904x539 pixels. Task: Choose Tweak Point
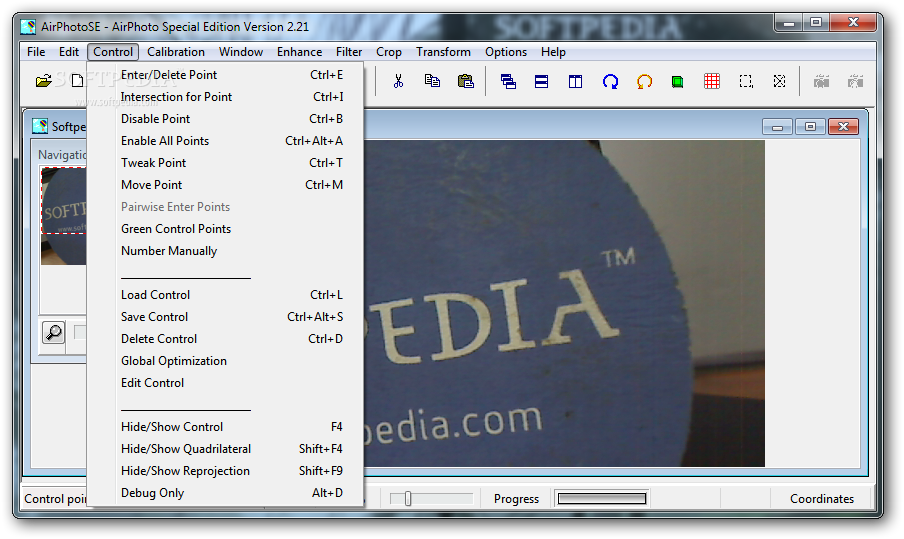(226, 163)
